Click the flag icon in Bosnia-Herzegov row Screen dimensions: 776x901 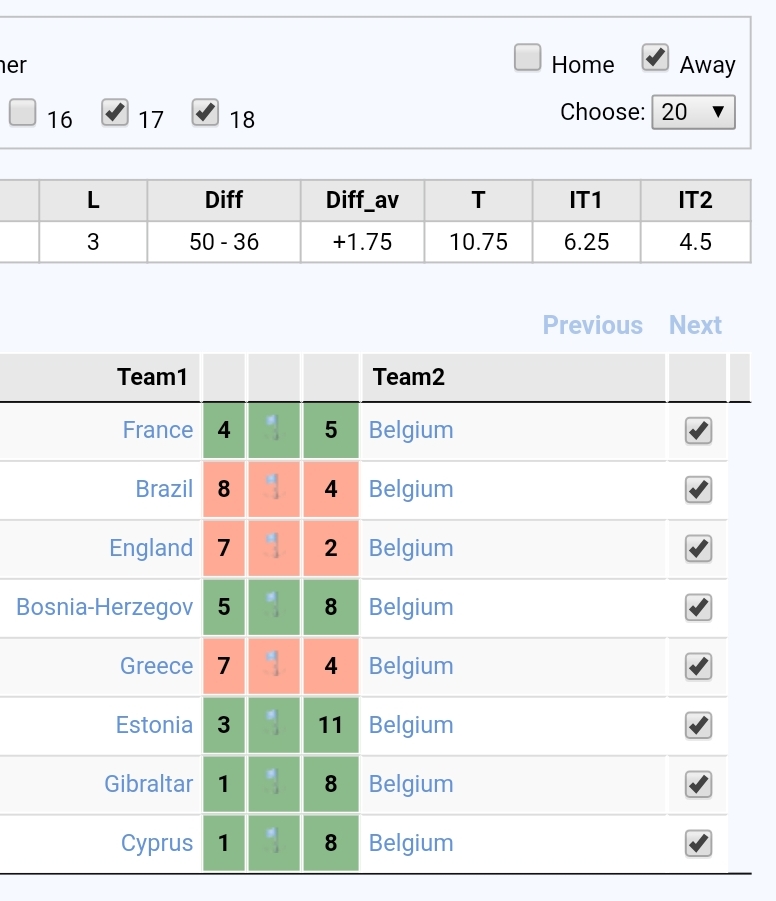[x=274, y=606]
